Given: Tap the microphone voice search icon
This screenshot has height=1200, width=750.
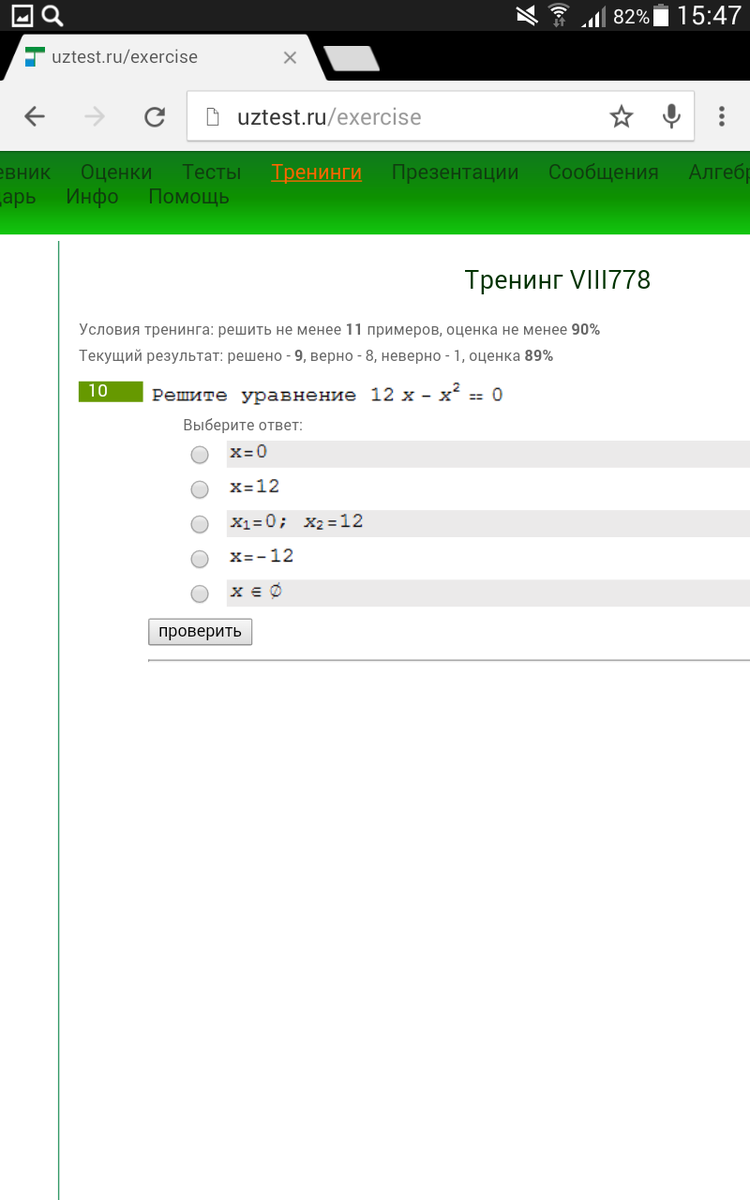Looking at the screenshot, I should [672, 117].
